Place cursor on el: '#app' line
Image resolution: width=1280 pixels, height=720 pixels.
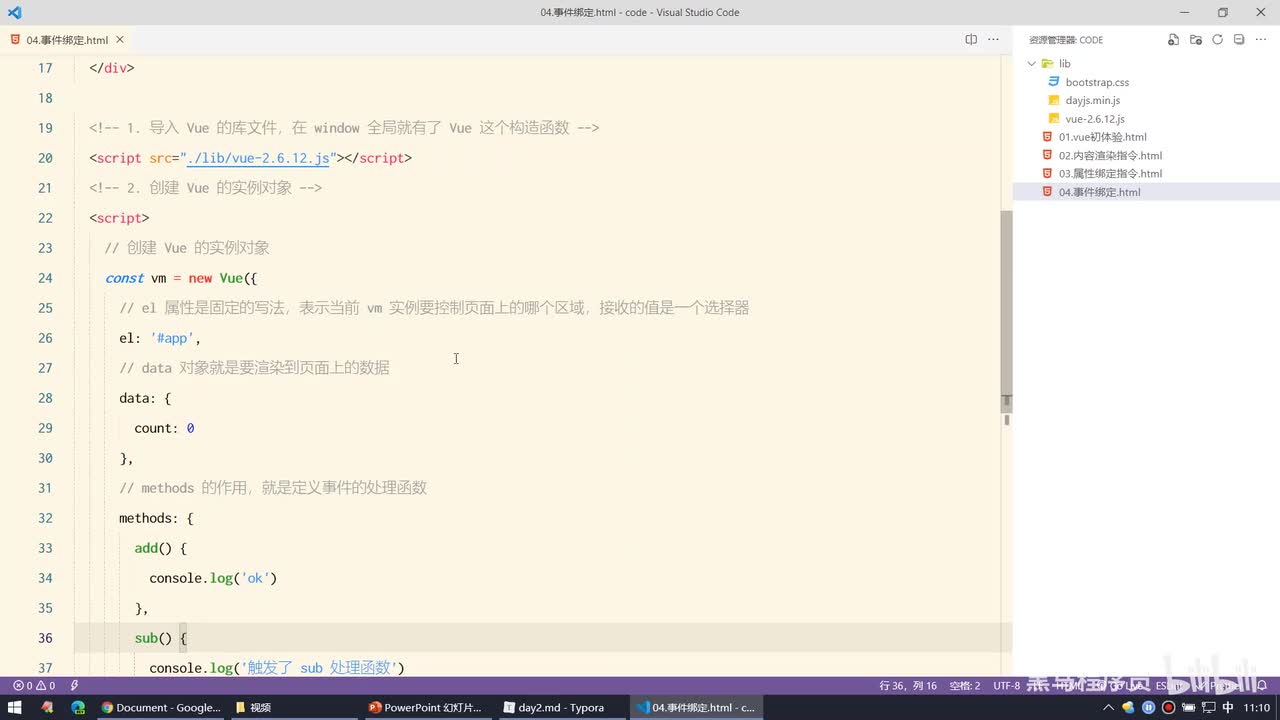(x=160, y=338)
